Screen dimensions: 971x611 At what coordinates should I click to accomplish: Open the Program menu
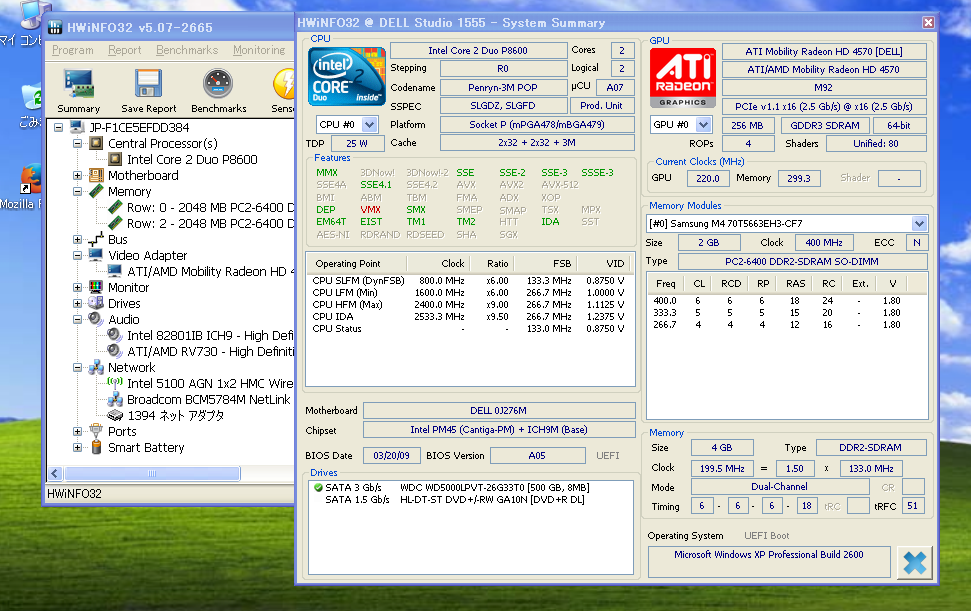coord(72,50)
